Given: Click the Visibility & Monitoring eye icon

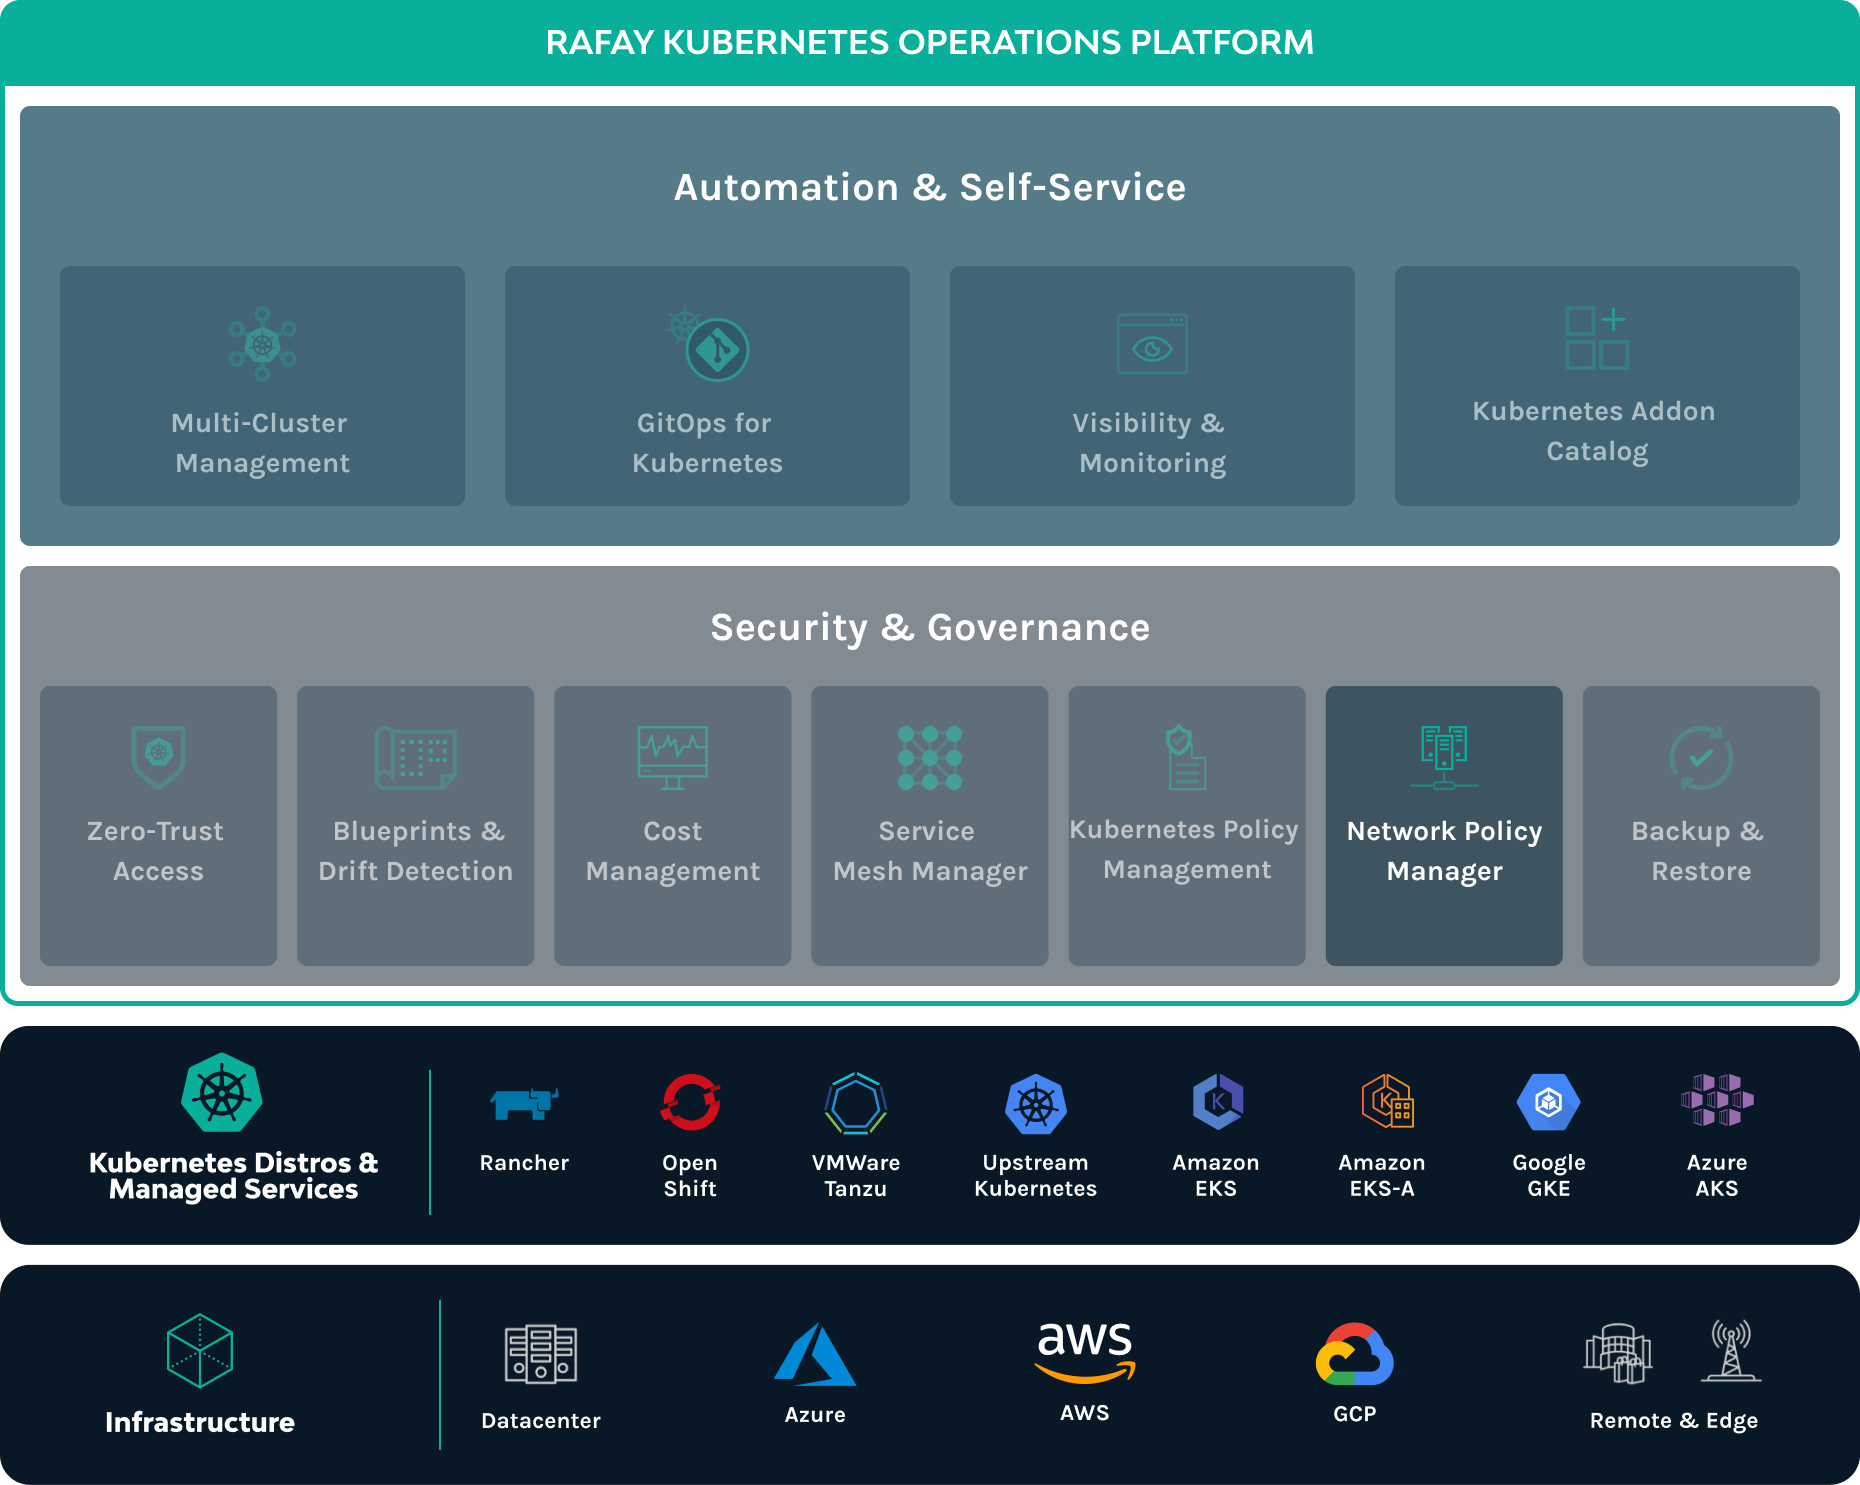Looking at the screenshot, I should [1152, 344].
